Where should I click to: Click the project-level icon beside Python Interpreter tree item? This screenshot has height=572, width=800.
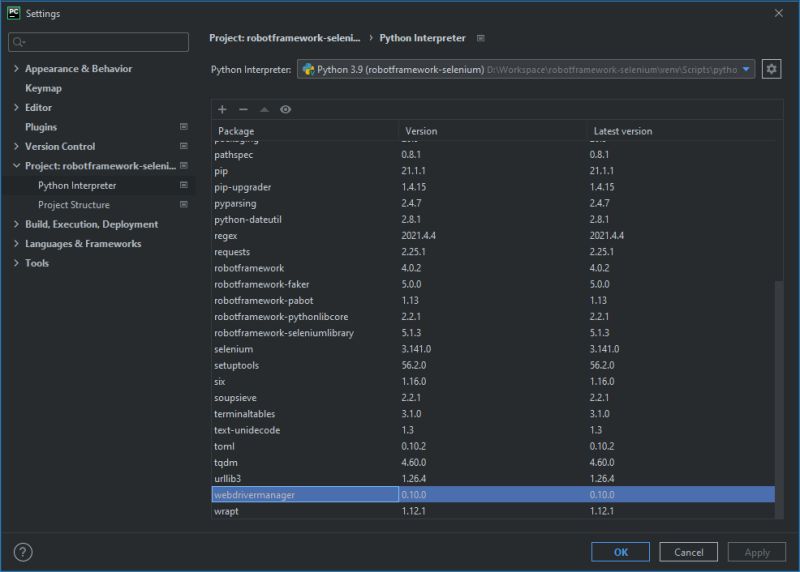click(184, 185)
